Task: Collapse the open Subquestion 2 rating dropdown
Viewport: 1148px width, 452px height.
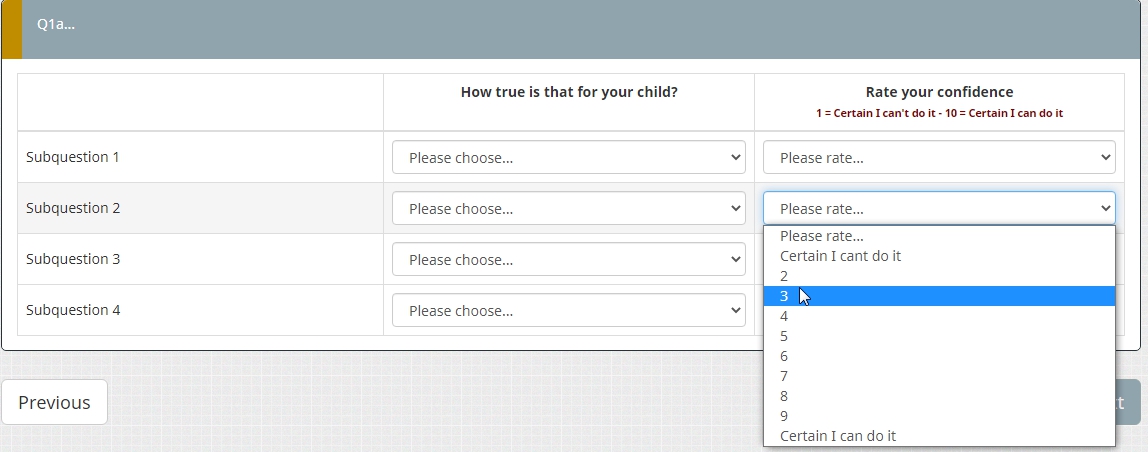Action: tap(938, 208)
